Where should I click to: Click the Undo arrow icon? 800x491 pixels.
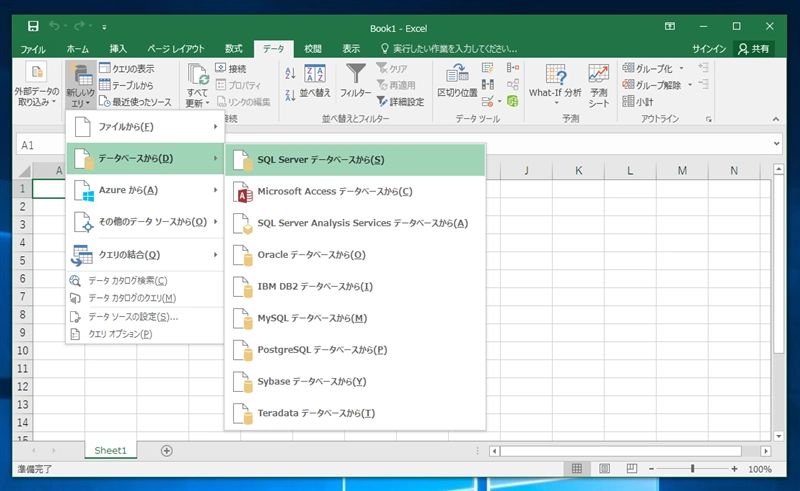[54, 26]
